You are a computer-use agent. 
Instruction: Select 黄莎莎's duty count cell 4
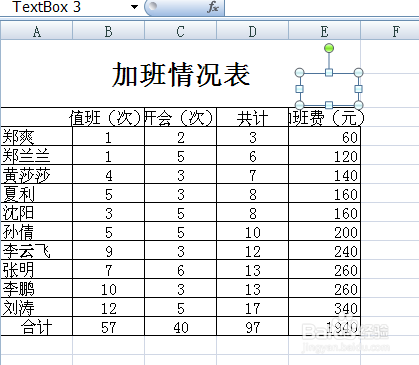pyautogui.click(x=108, y=174)
